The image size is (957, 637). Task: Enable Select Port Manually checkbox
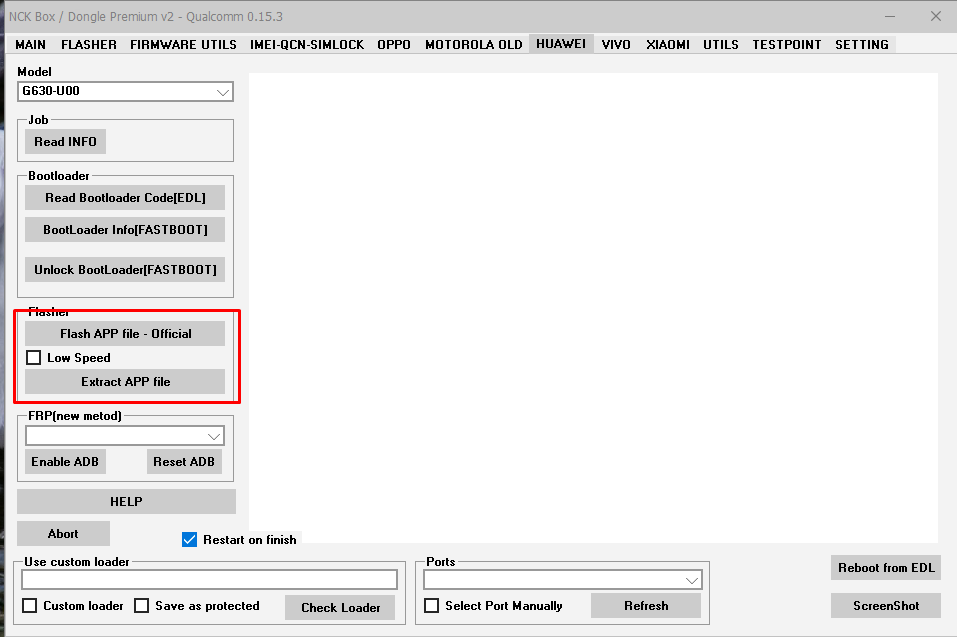[432, 605]
